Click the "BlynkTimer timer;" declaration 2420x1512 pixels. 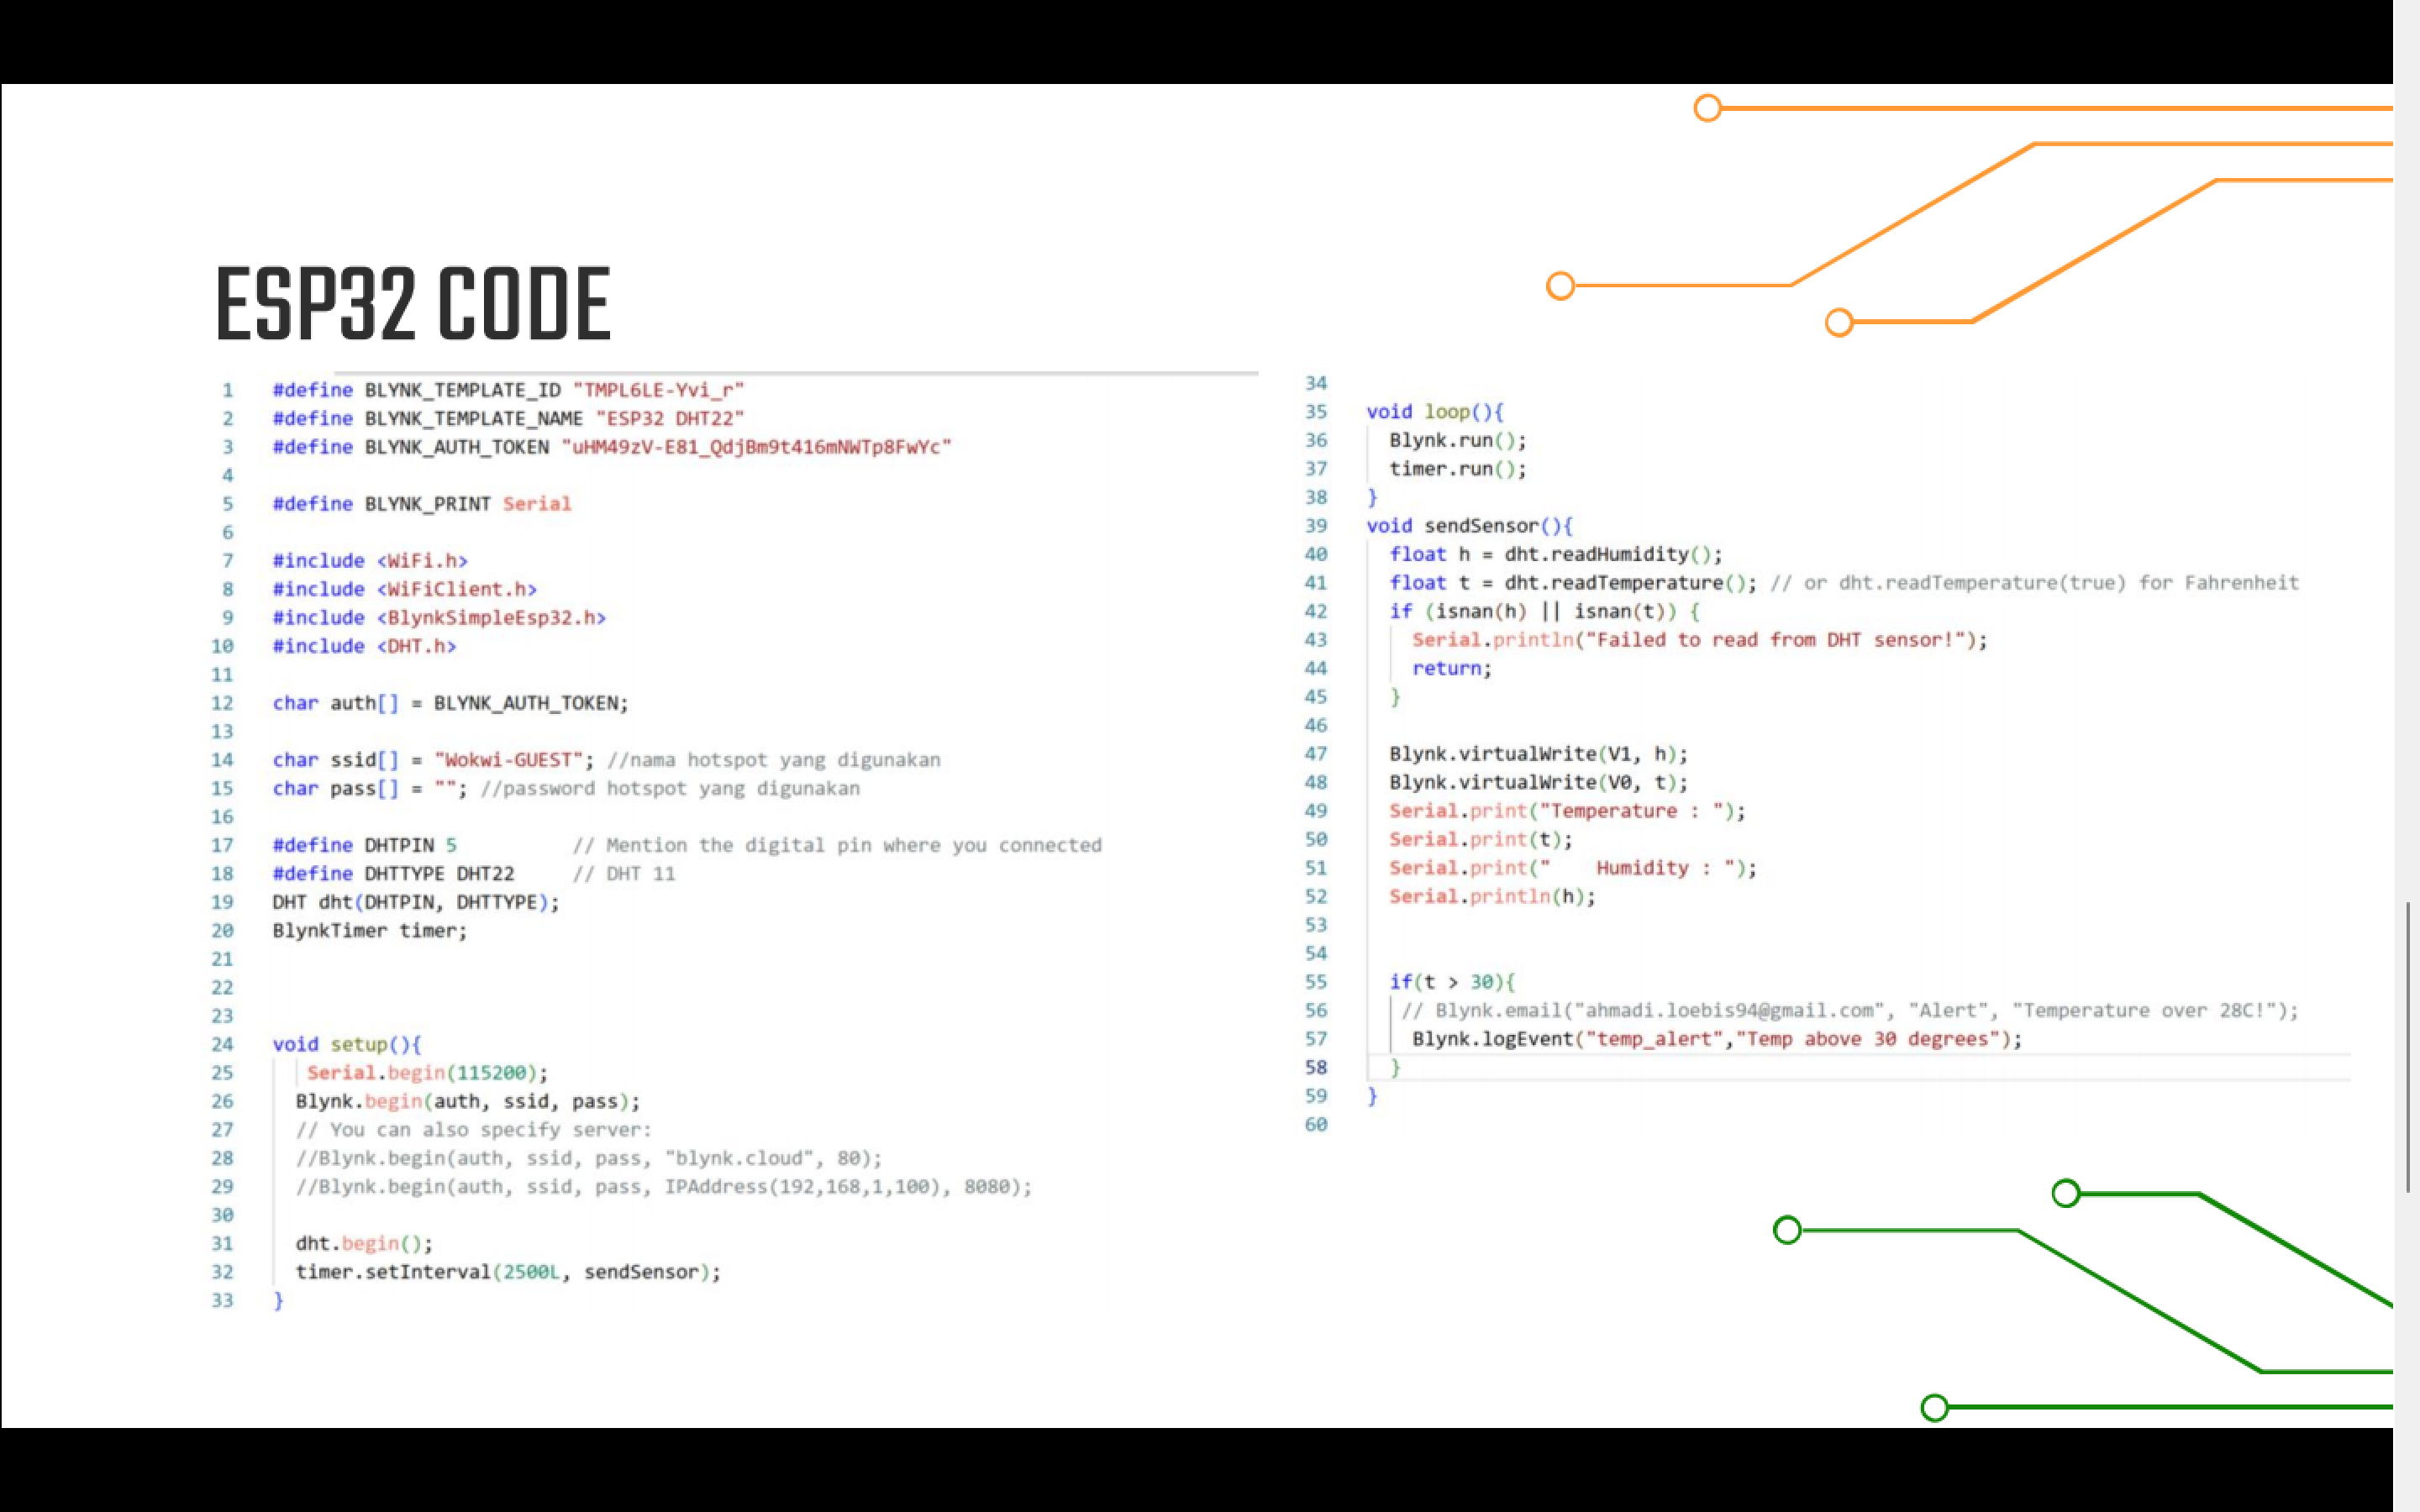(x=370, y=931)
